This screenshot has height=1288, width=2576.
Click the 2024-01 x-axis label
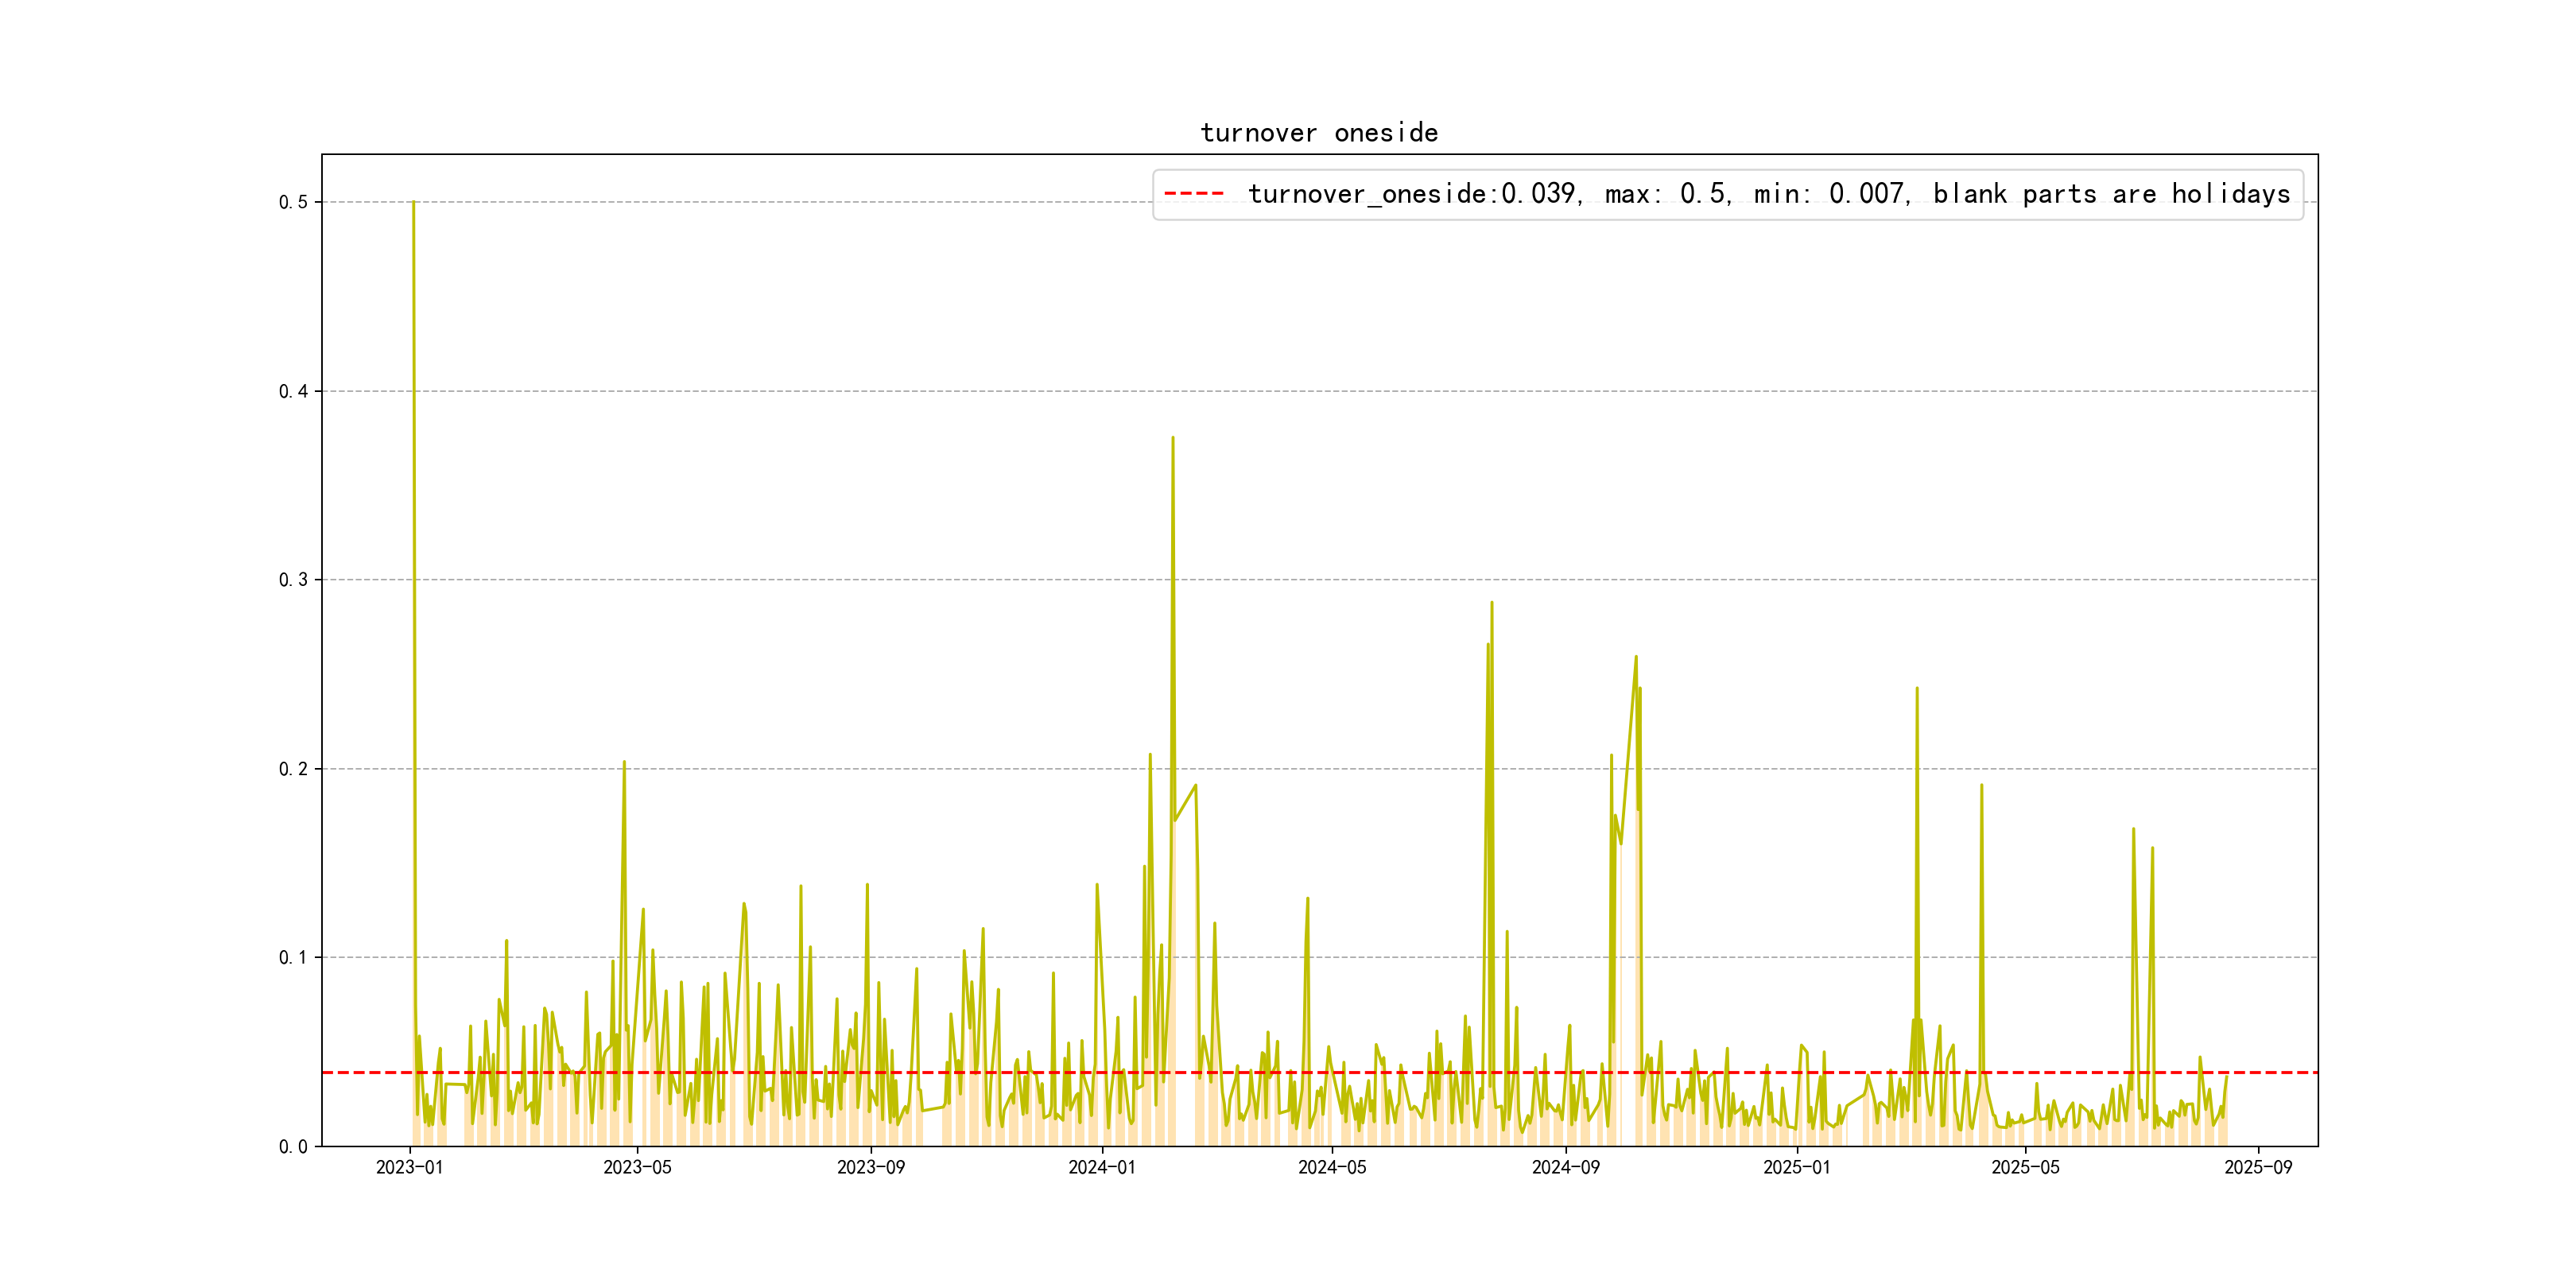pos(1102,1167)
